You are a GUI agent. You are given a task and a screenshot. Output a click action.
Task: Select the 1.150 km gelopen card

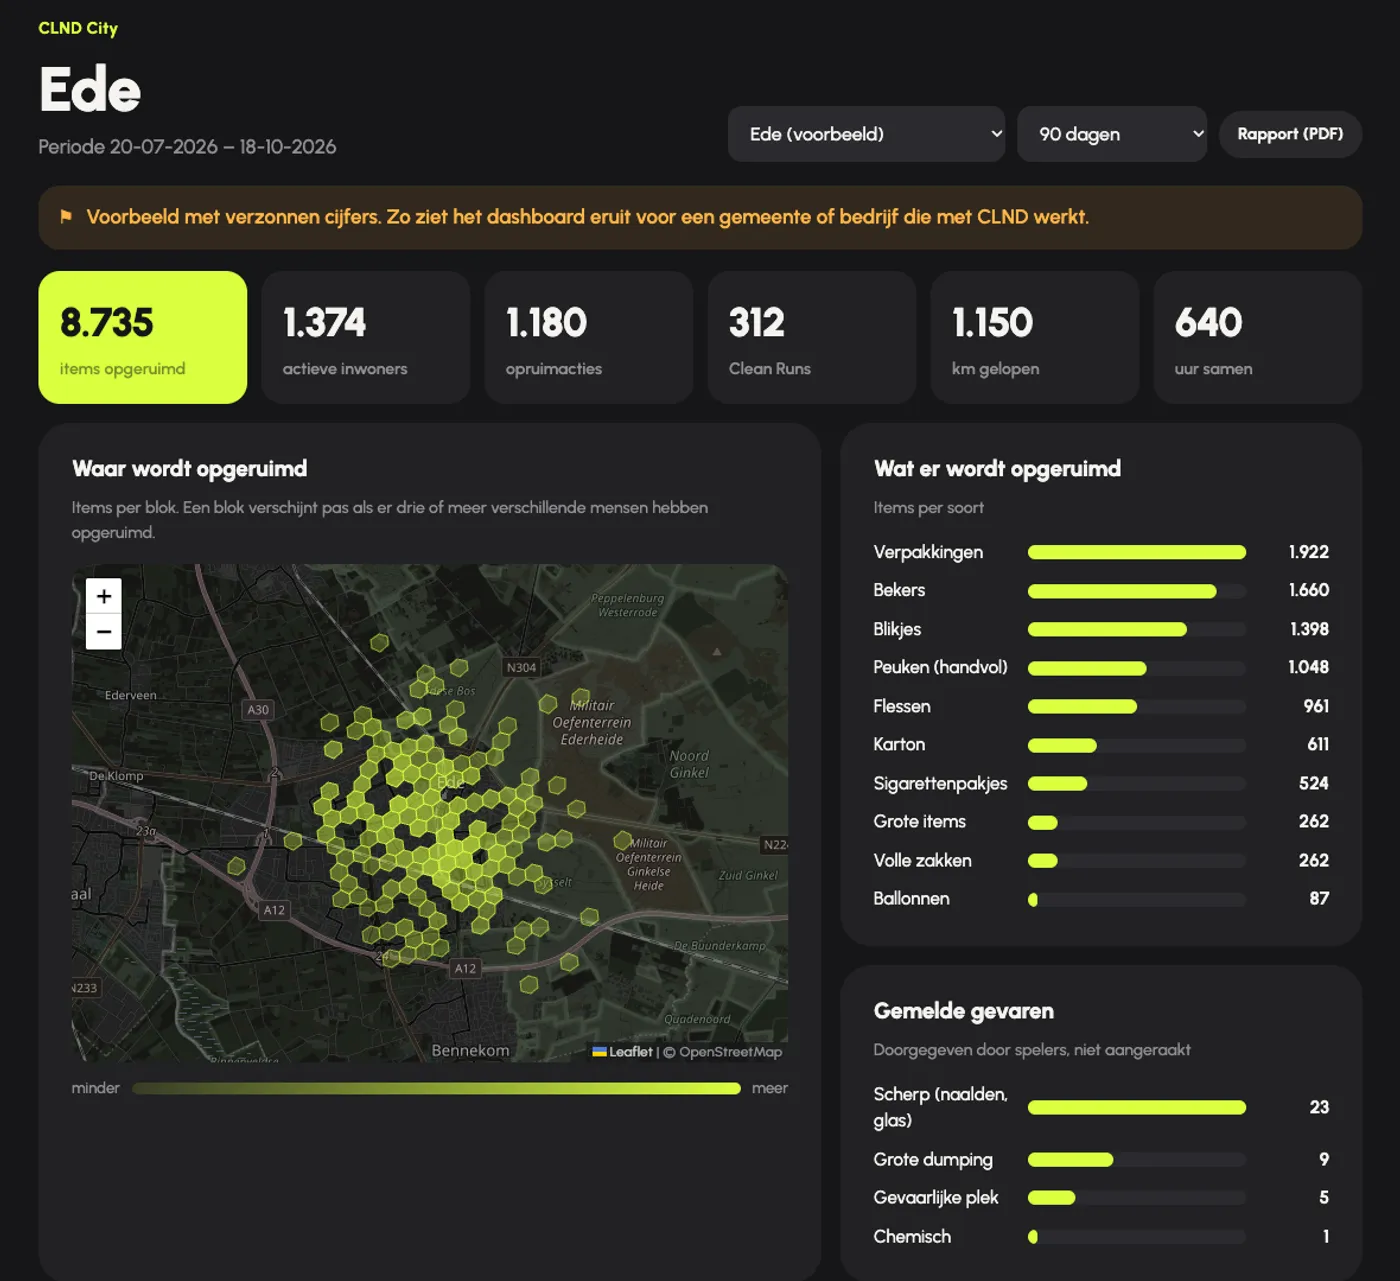tap(1035, 337)
